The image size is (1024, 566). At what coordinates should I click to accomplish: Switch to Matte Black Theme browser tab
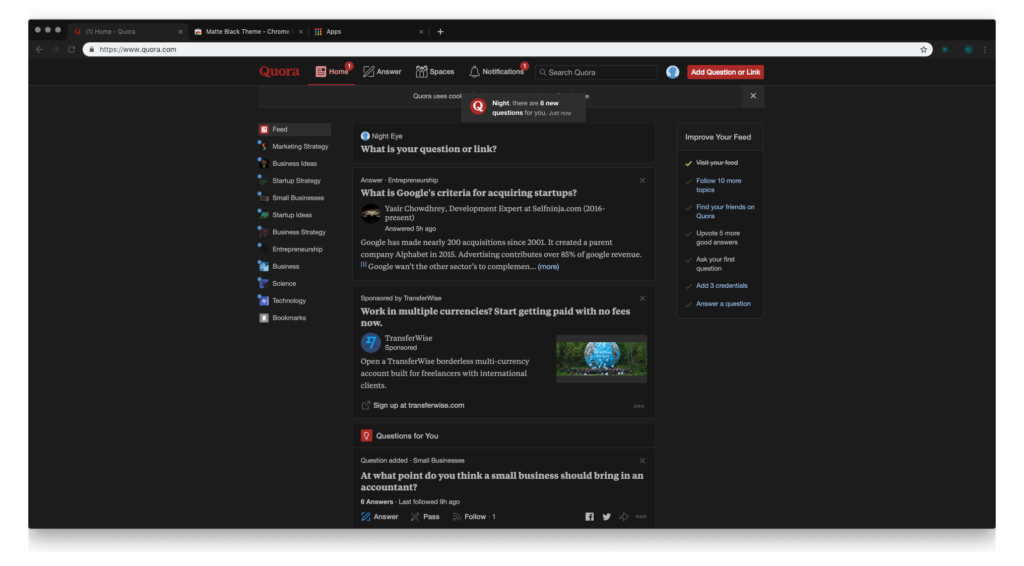(x=247, y=31)
